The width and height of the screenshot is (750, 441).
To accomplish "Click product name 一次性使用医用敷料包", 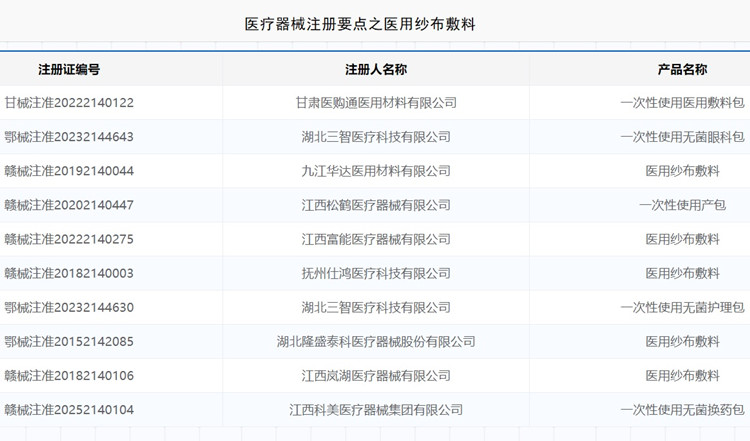I will coord(683,103).
